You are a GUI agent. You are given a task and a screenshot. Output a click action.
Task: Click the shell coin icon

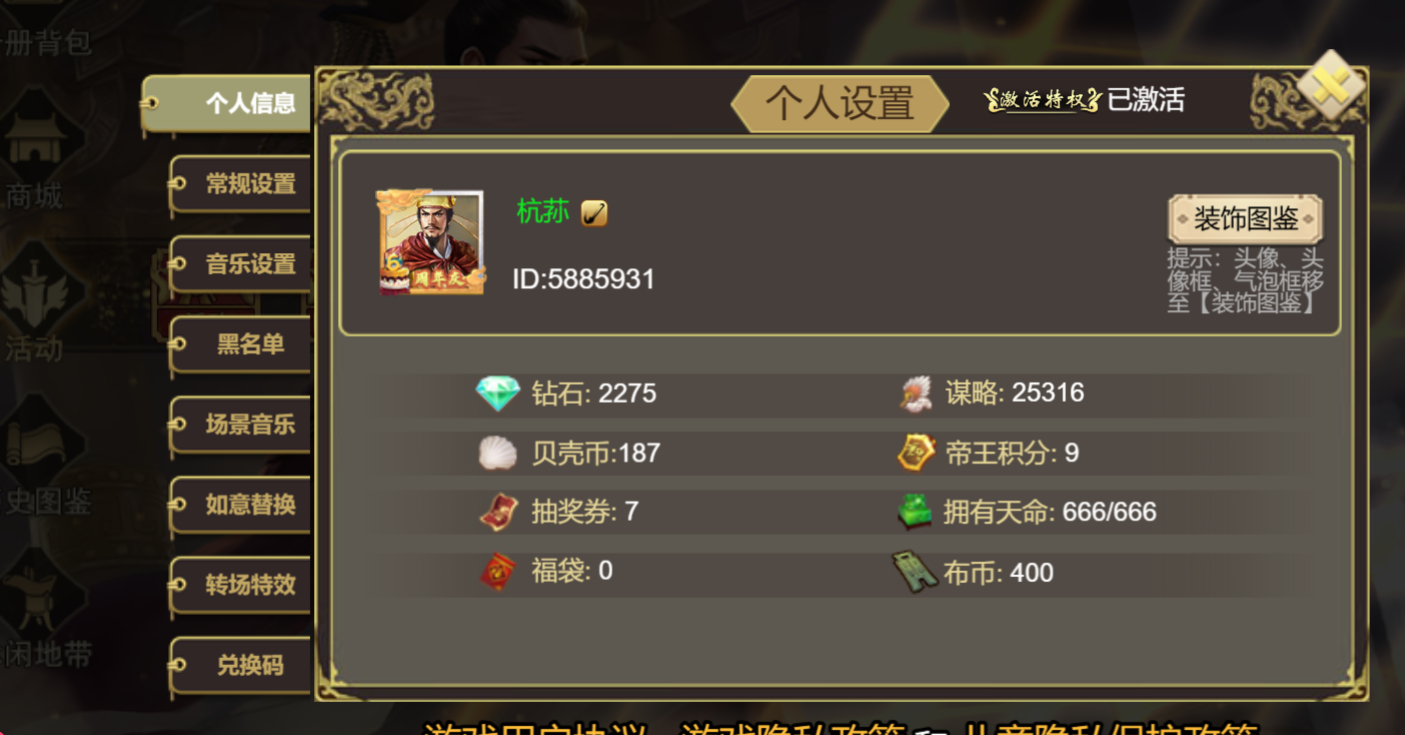coord(497,453)
